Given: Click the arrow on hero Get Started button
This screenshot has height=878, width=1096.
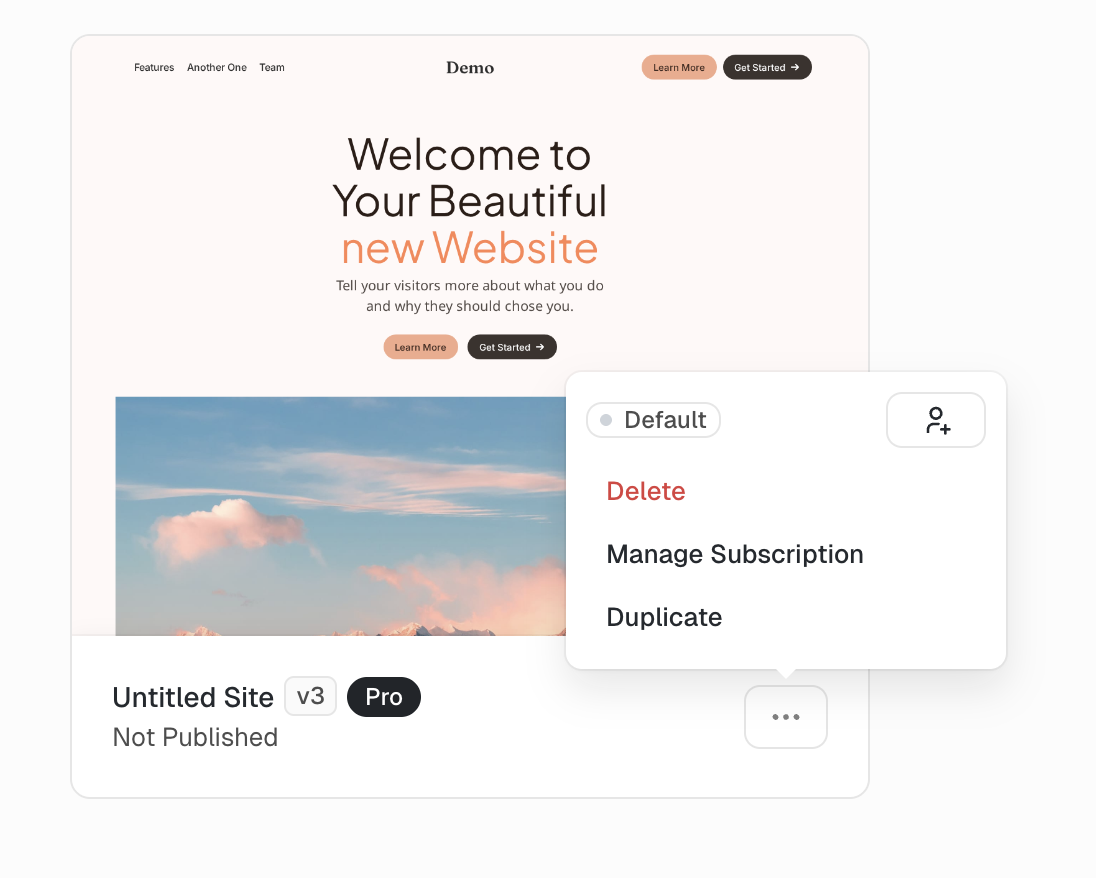Looking at the screenshot, I should tap(540, 347).
